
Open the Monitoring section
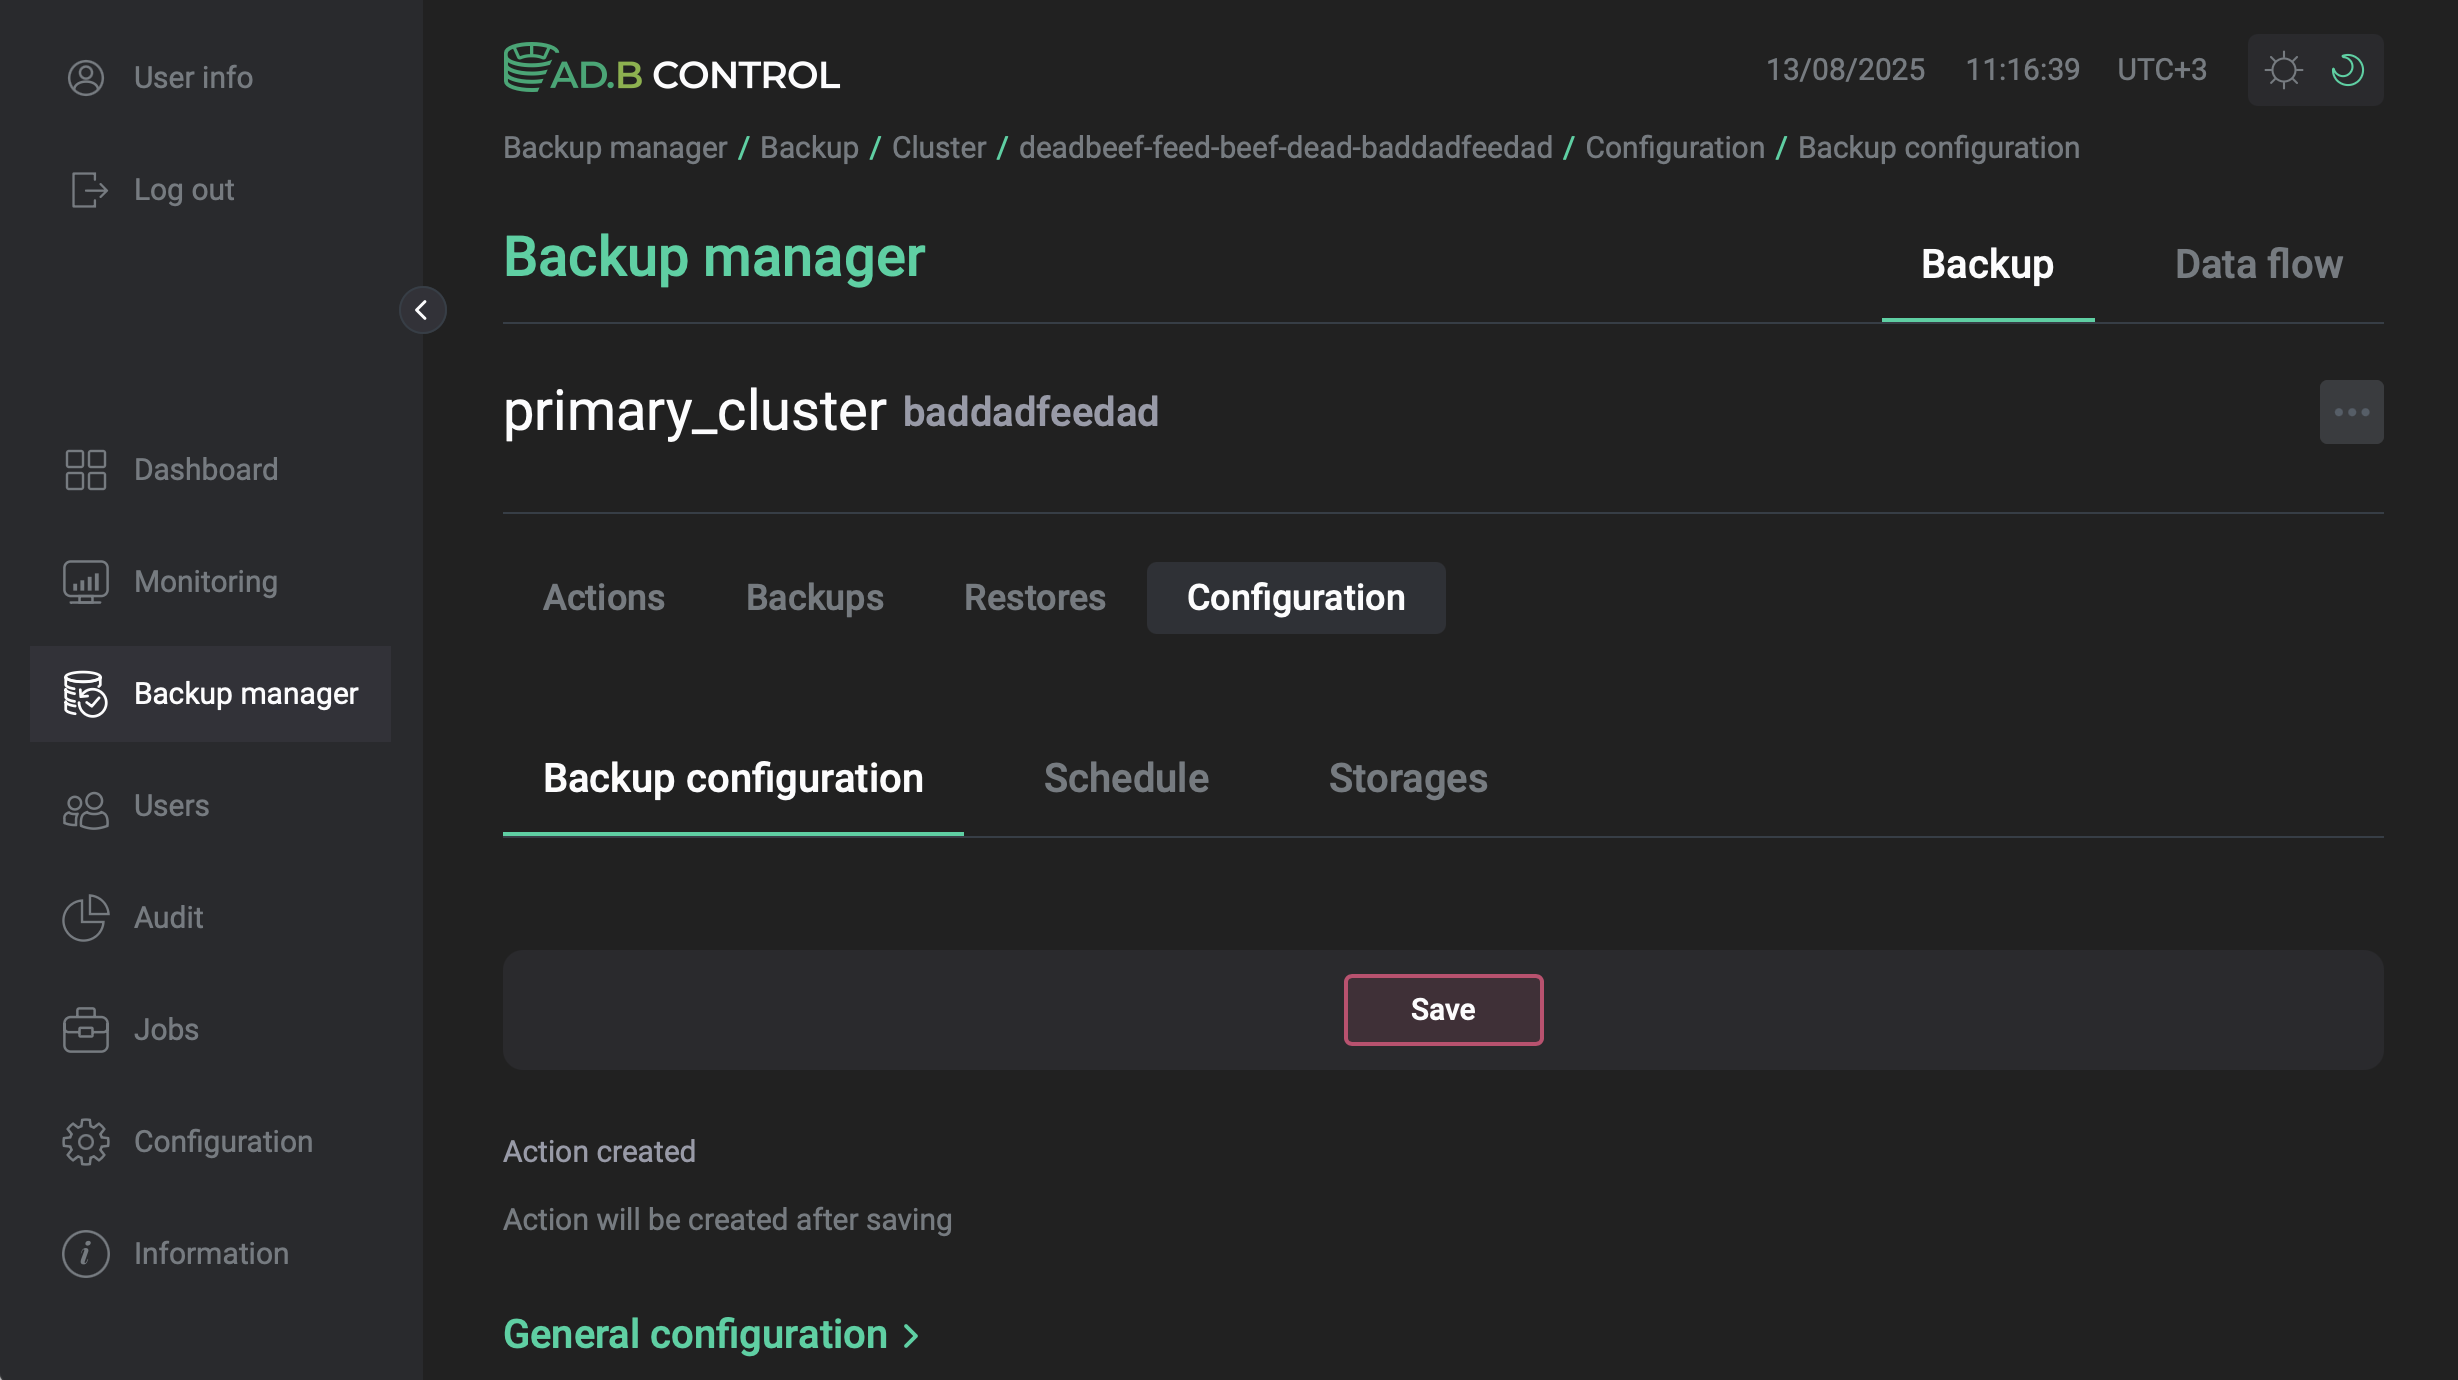click(205, 581)
